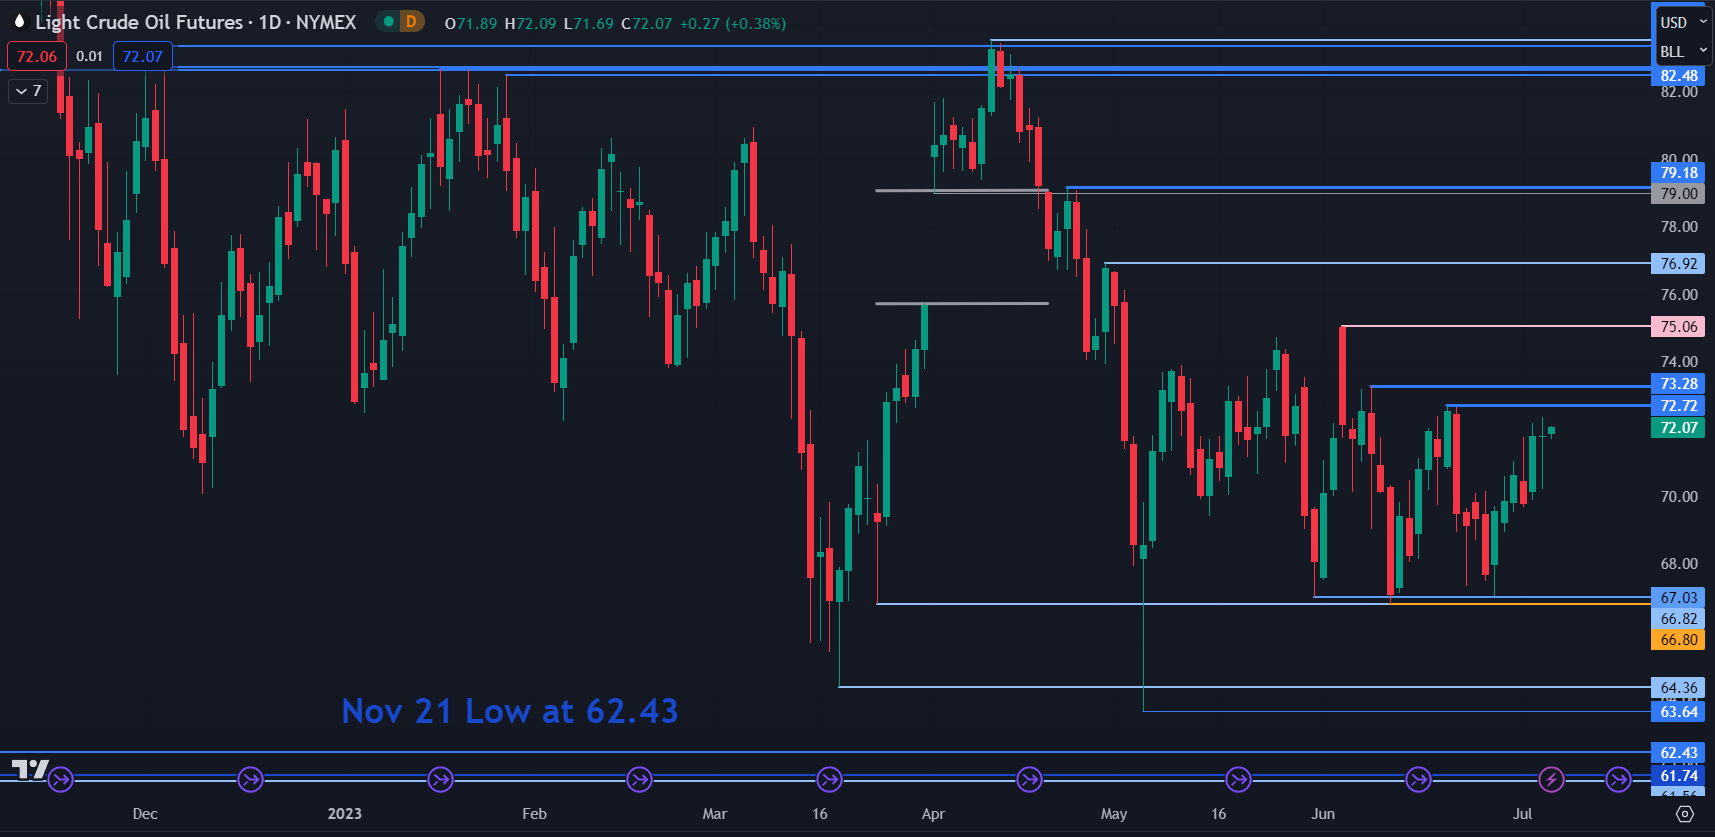Screen dimensions: 1715x837
Task: Open the BLL unit dropdown
Action: [1683, 51]
